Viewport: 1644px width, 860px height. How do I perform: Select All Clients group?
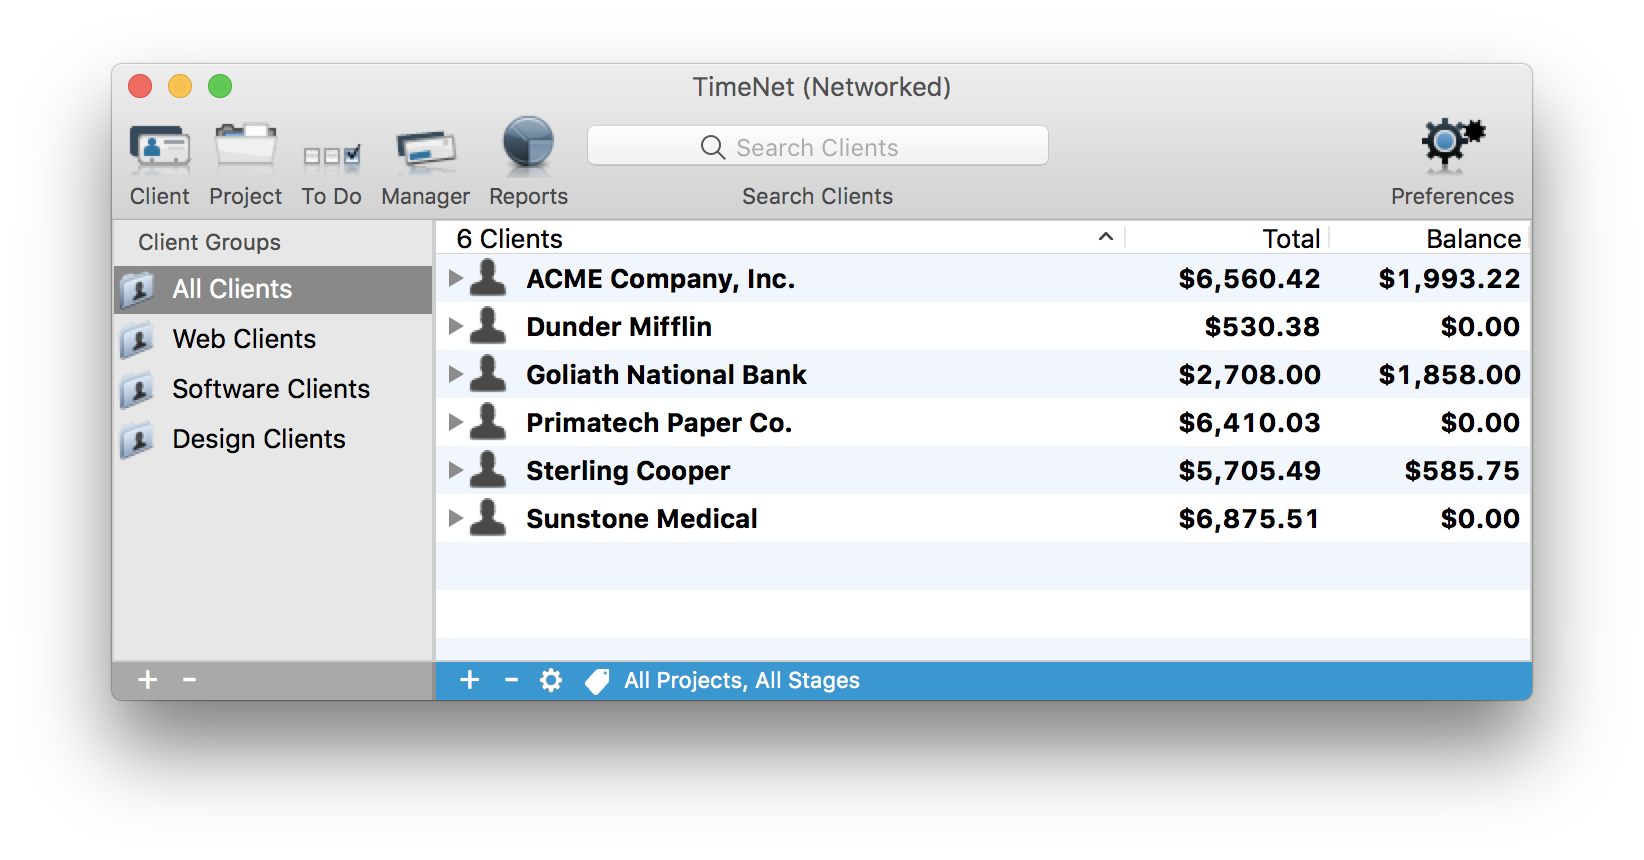click(273, 290)
